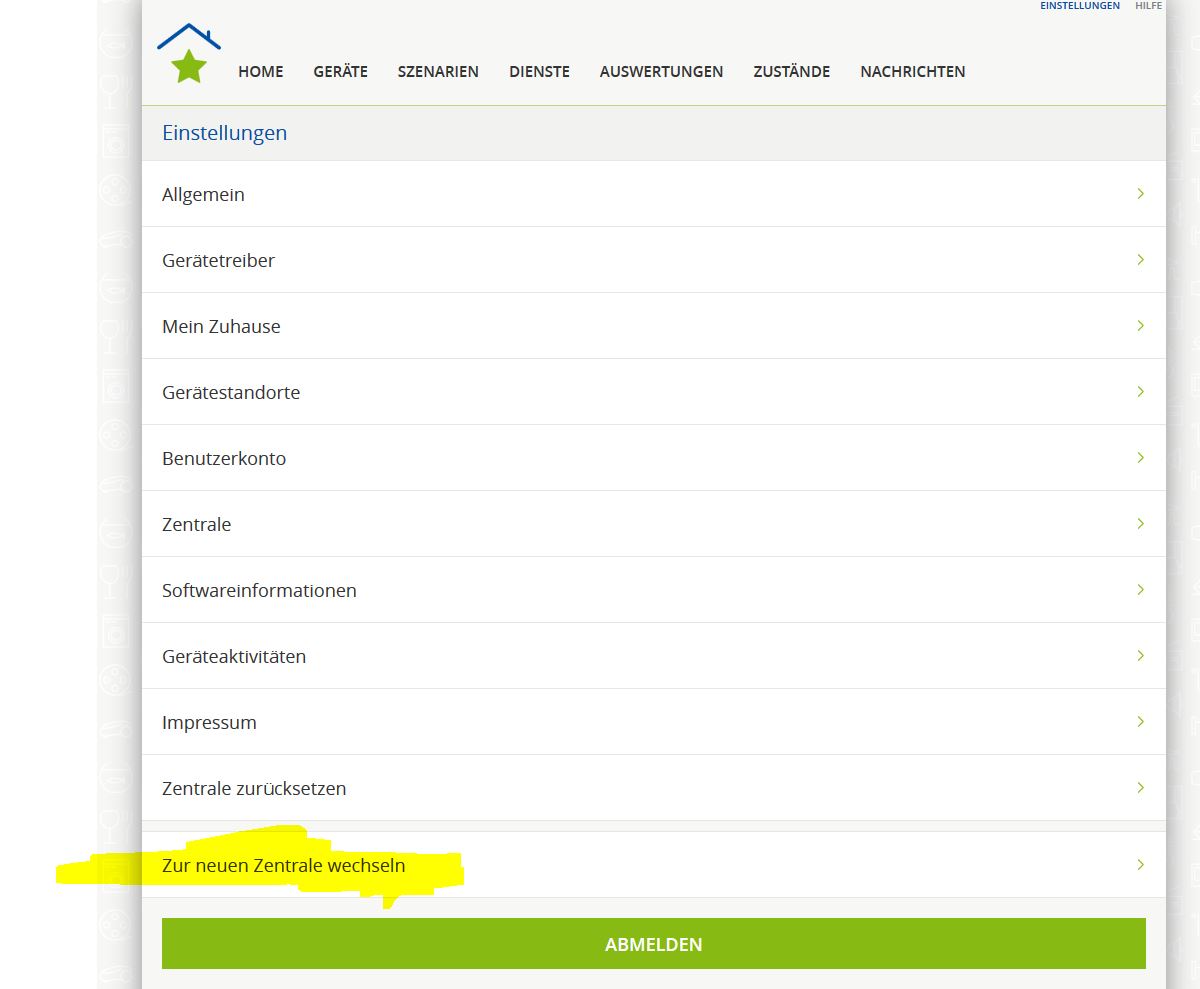Open the AUSWERTUNGEN page
The image size is (1200, 989).
click(x=661, y=72)
